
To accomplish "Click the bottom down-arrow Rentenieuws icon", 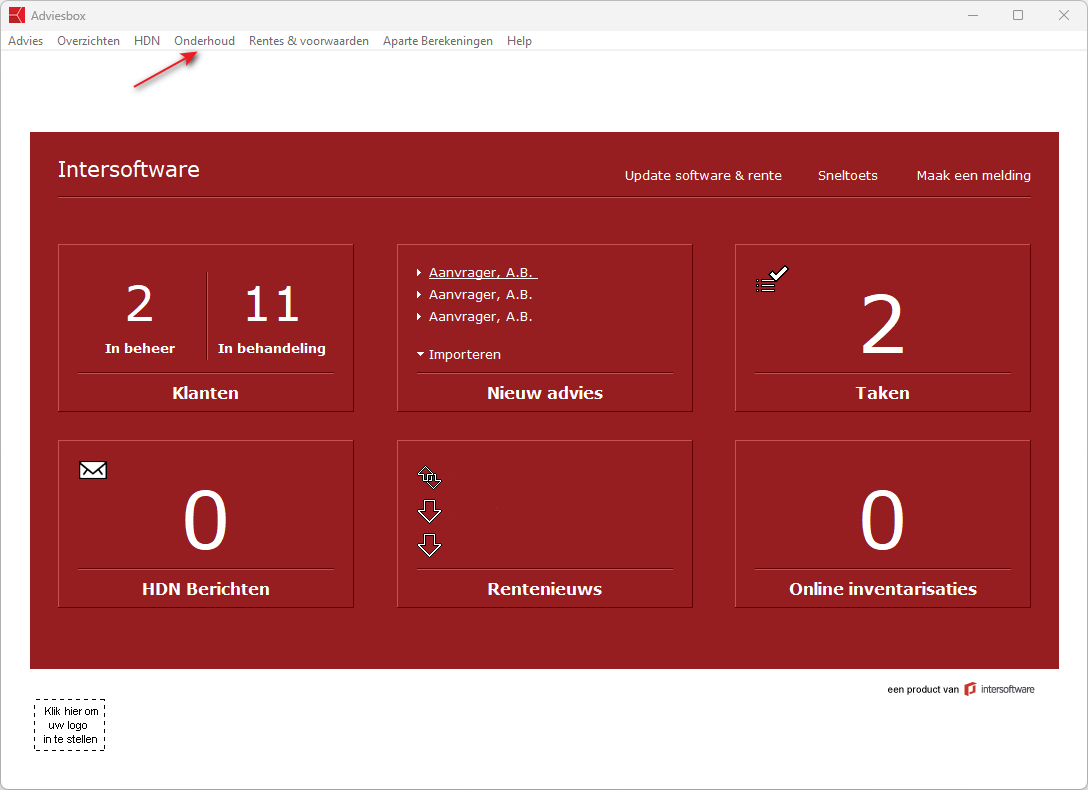I will [x=430, y=545].
